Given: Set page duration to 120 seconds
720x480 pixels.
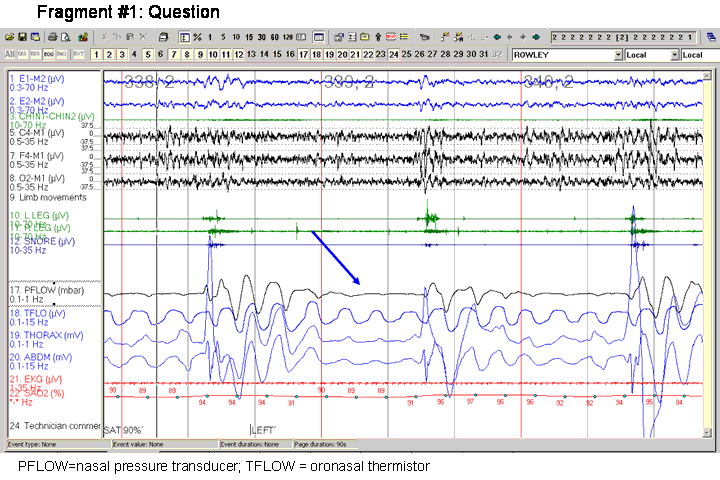Looking at the screenshot, I should tap(288, 36).
